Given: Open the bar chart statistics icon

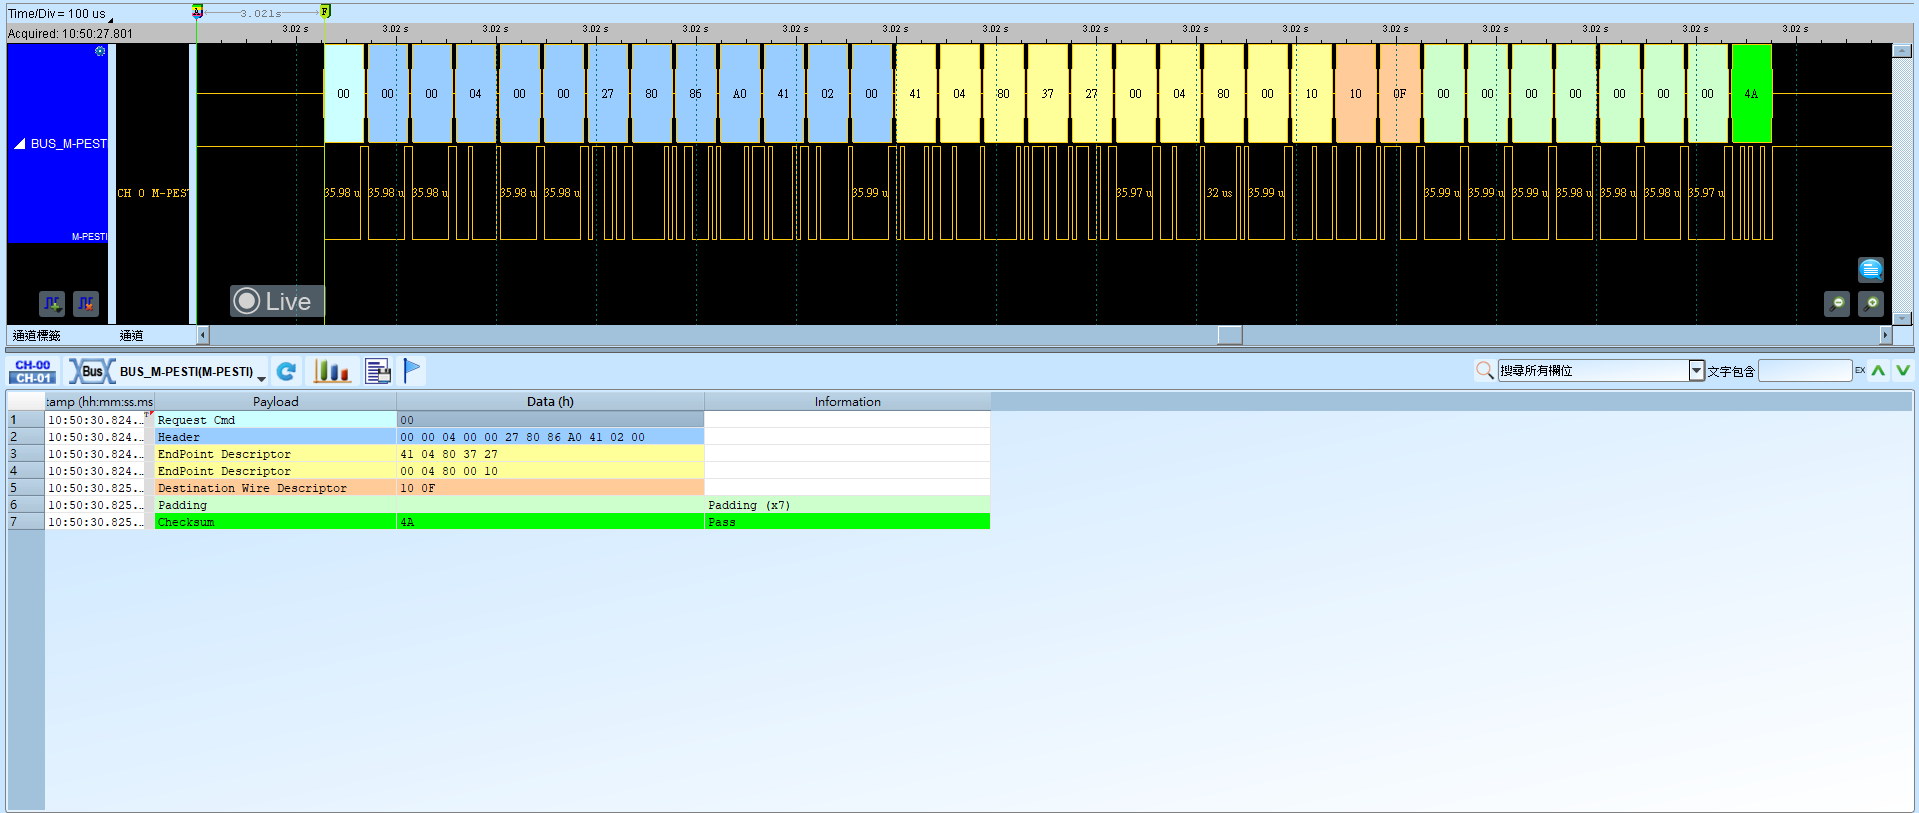Looking at the screenshot, I should (332, 371).
